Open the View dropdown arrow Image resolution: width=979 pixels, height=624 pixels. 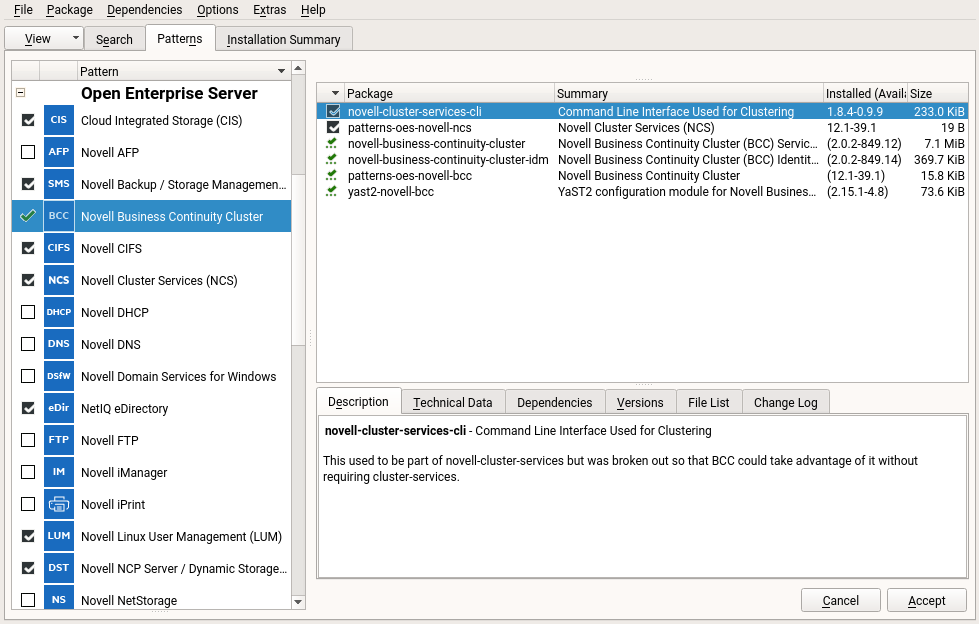[x=76, y=39]
